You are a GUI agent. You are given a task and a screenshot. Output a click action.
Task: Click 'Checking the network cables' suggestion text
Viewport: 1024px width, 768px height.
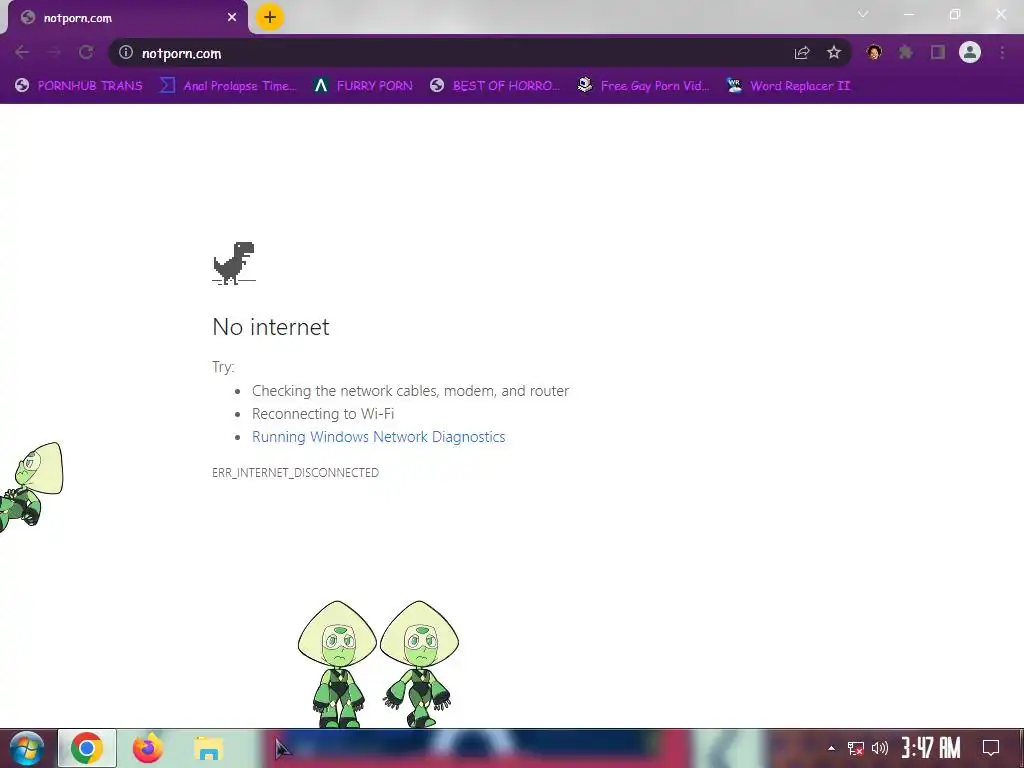pos(410,391)
